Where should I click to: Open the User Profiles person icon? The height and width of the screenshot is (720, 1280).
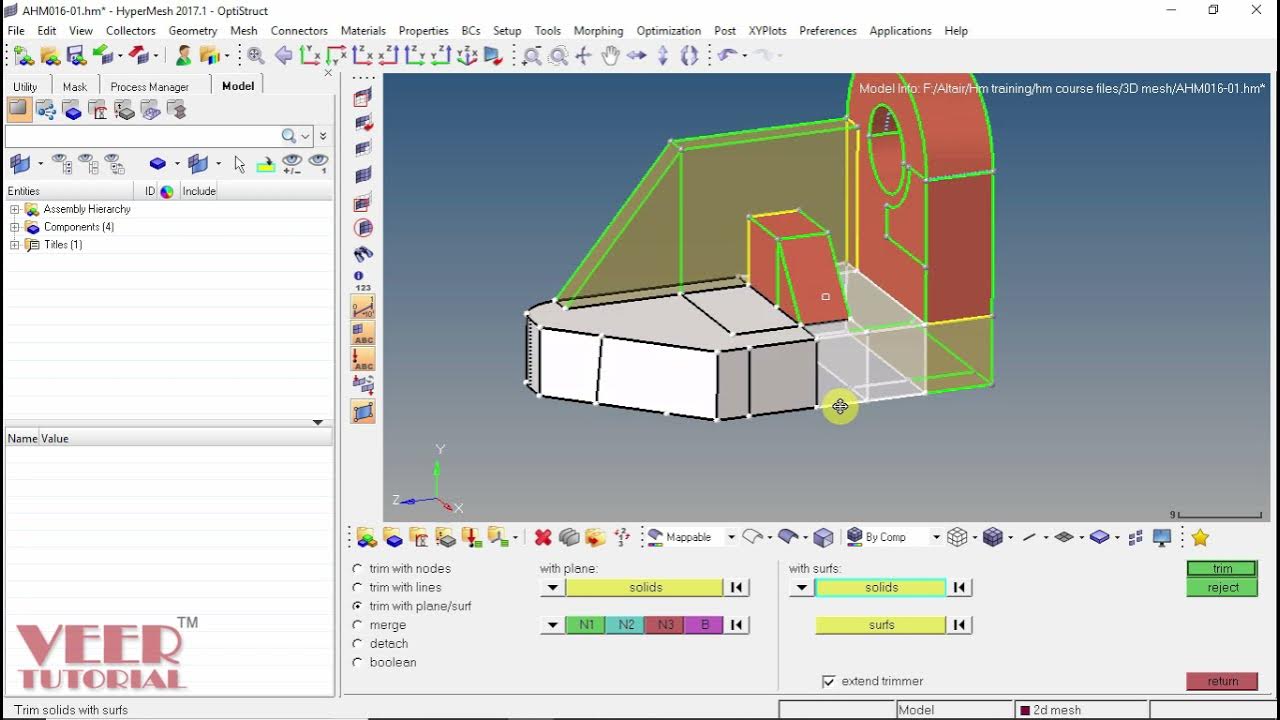(184, 56)
